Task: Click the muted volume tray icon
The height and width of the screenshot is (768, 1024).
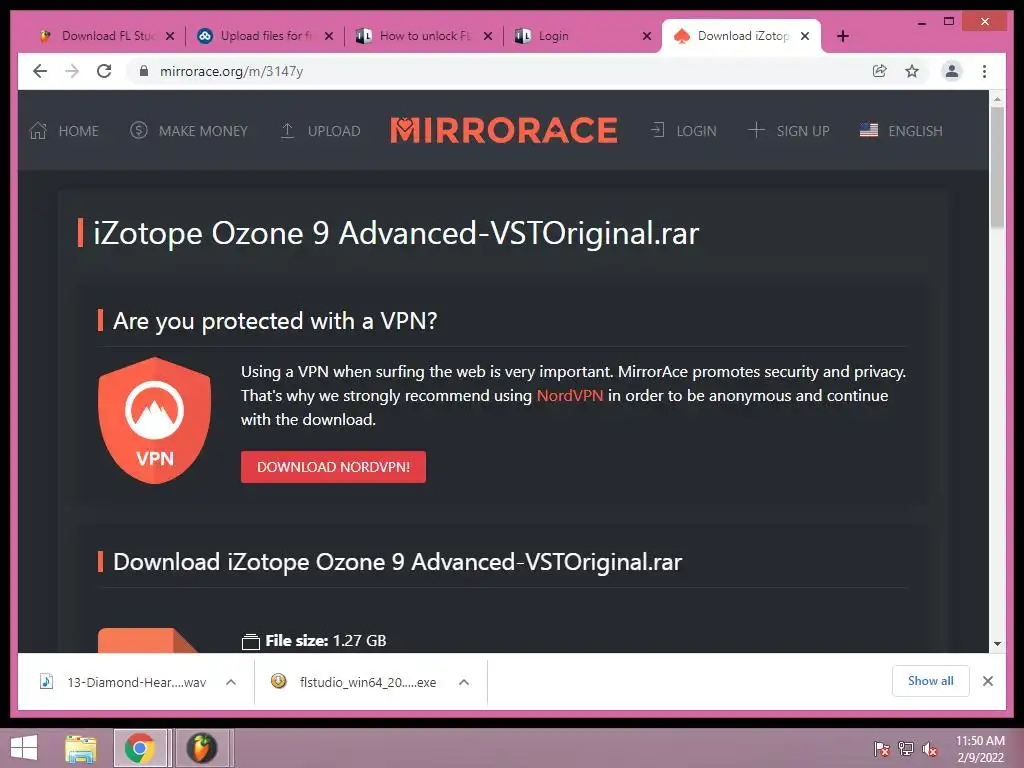Action: (x=930, y=749)
